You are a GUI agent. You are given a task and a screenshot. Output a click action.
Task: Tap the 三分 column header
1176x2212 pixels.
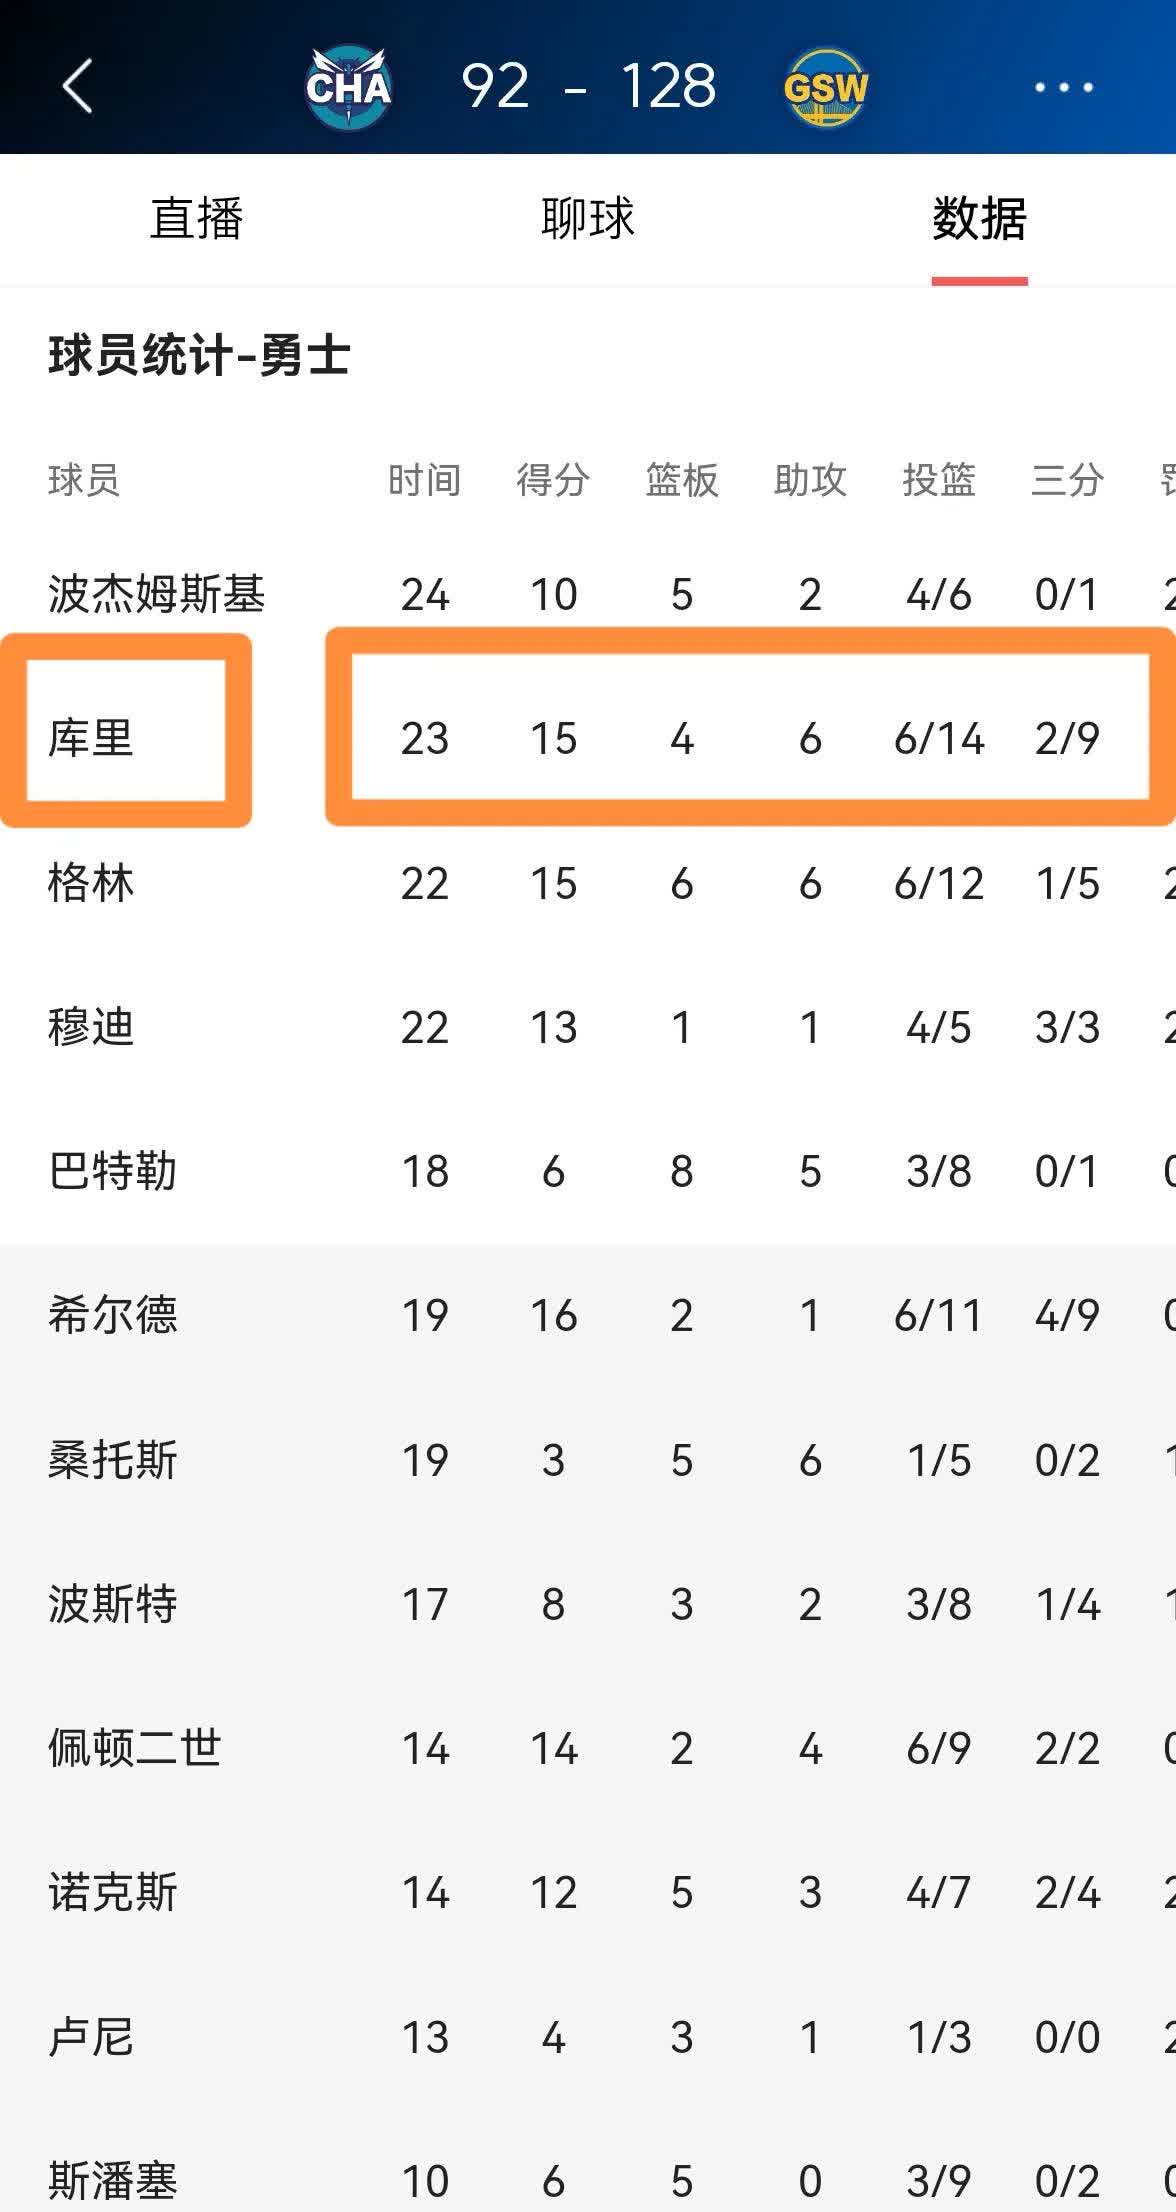pos(1068,481)
